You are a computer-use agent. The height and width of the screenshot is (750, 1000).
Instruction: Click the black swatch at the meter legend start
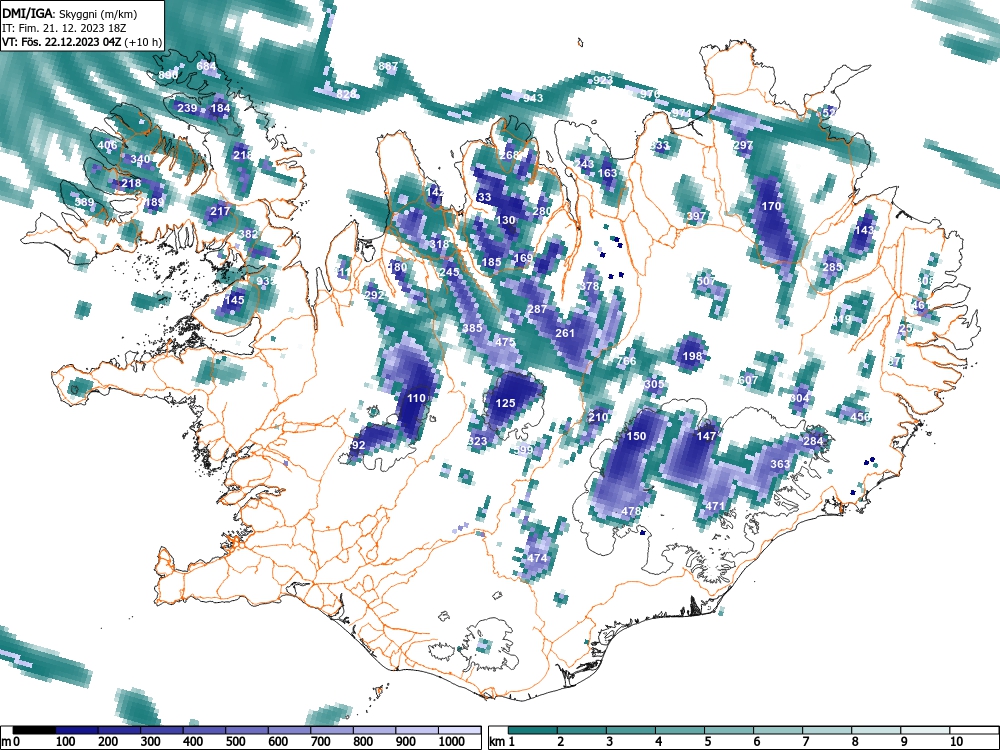(x=34, y=730)
